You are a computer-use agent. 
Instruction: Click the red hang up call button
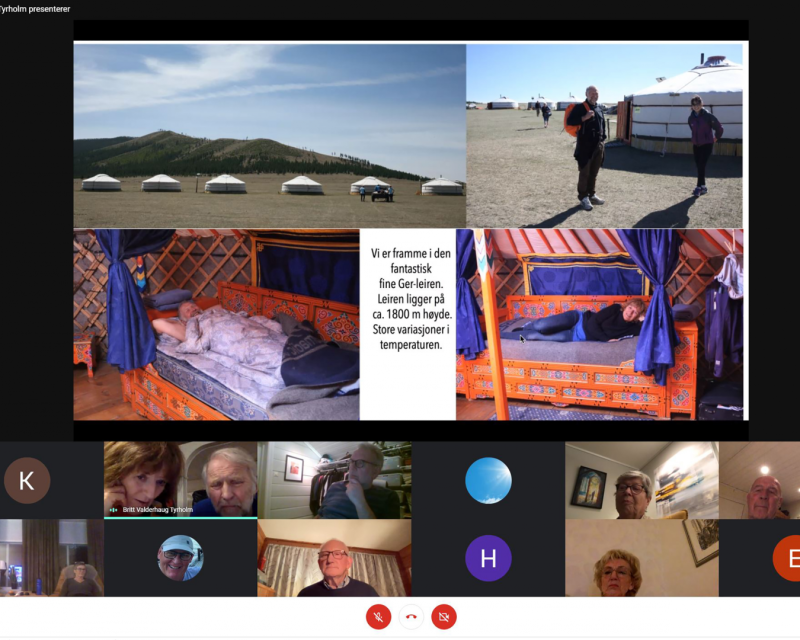click(411, 617)
